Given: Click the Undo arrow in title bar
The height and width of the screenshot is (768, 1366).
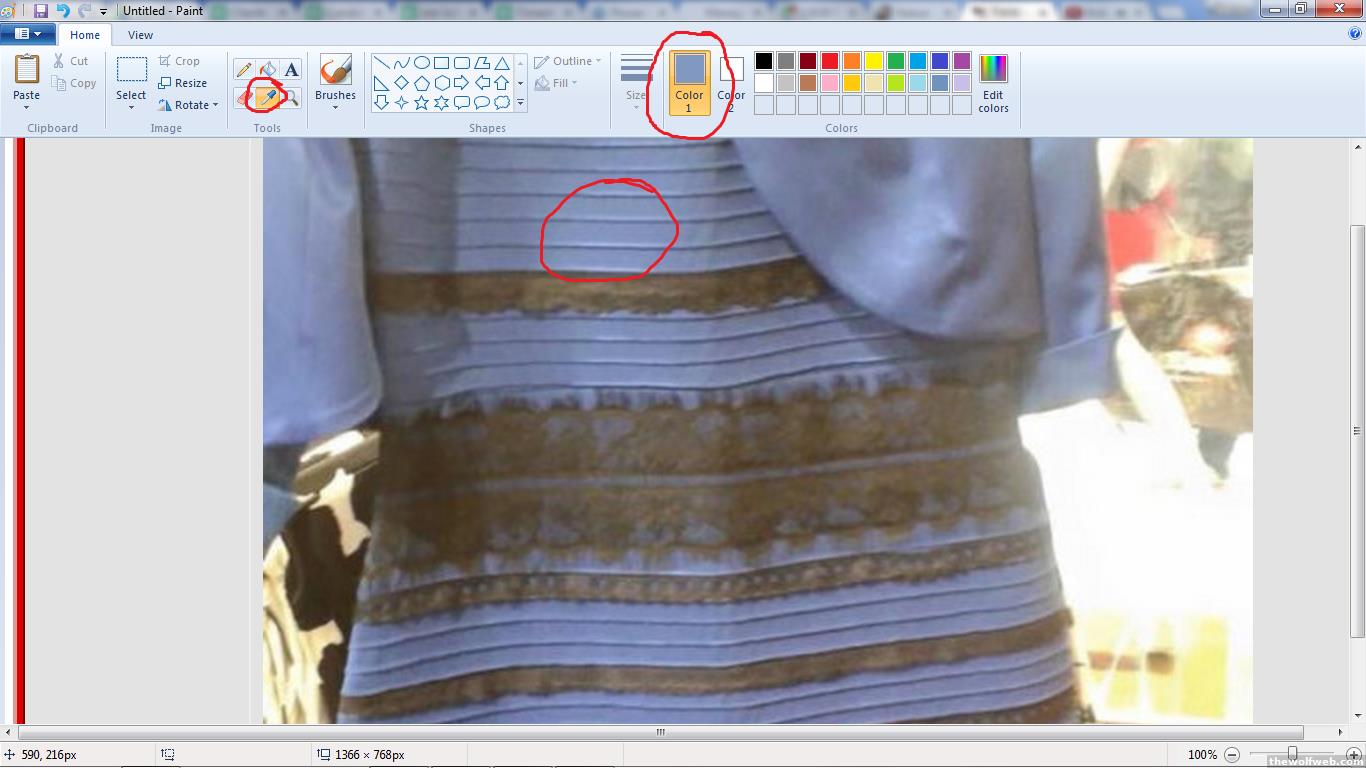Looking at the screenshot, I should (x=62, y=10).
